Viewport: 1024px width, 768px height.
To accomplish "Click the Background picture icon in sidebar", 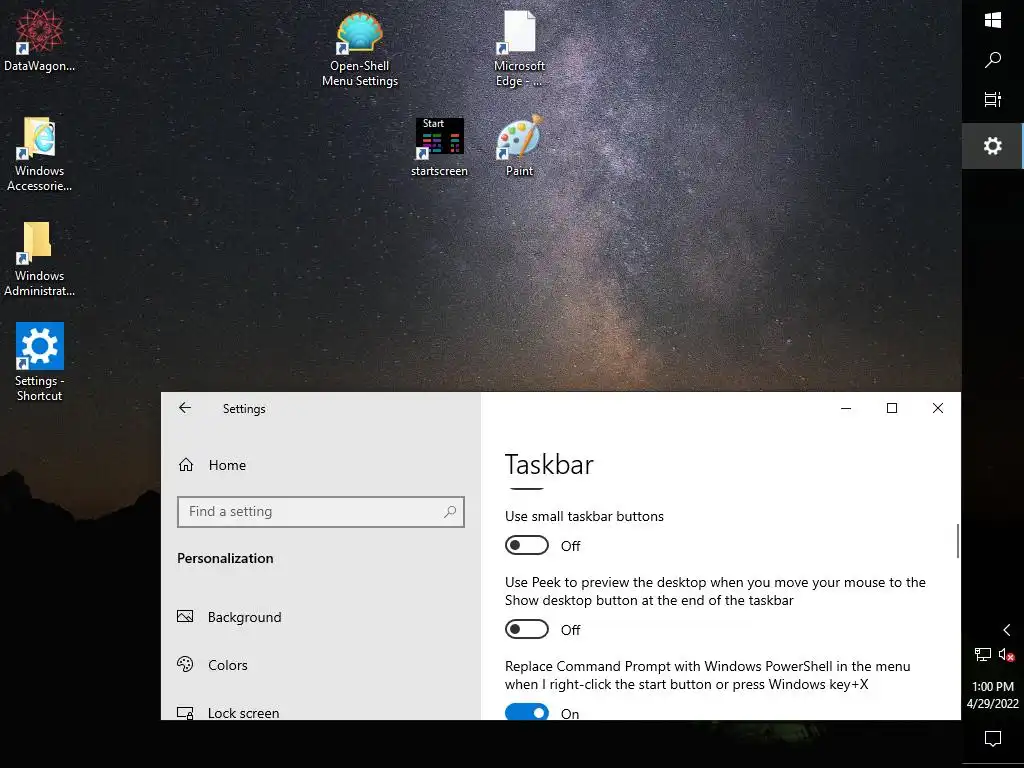I will click(x=185, y=616).
